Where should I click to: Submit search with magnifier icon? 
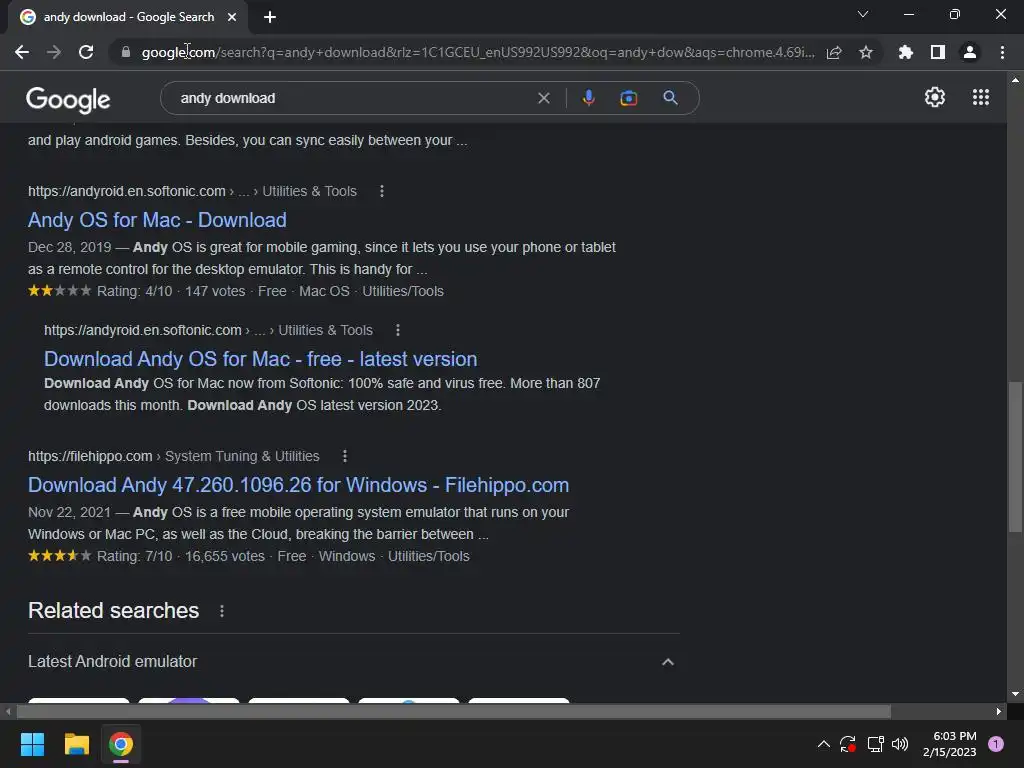click(670, 98)
